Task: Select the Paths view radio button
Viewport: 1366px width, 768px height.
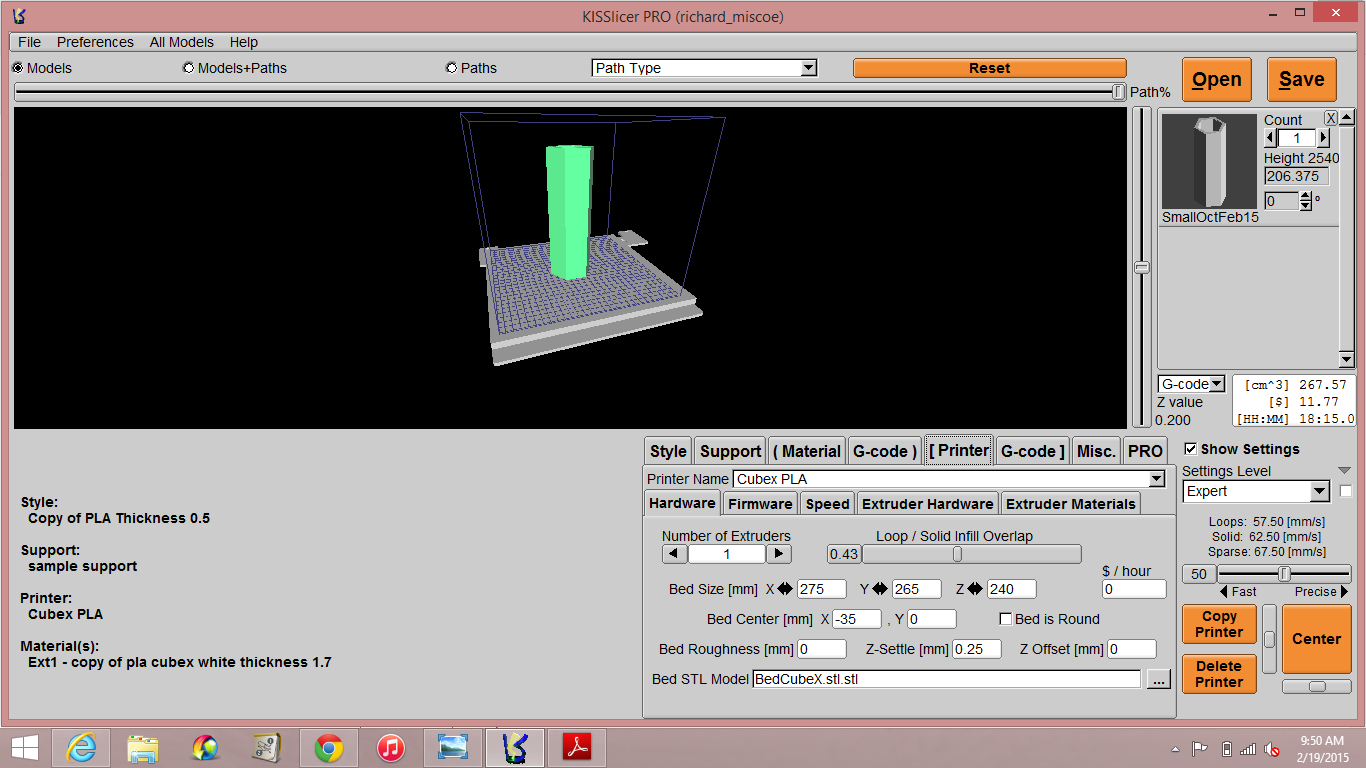Action: (452, 68)
